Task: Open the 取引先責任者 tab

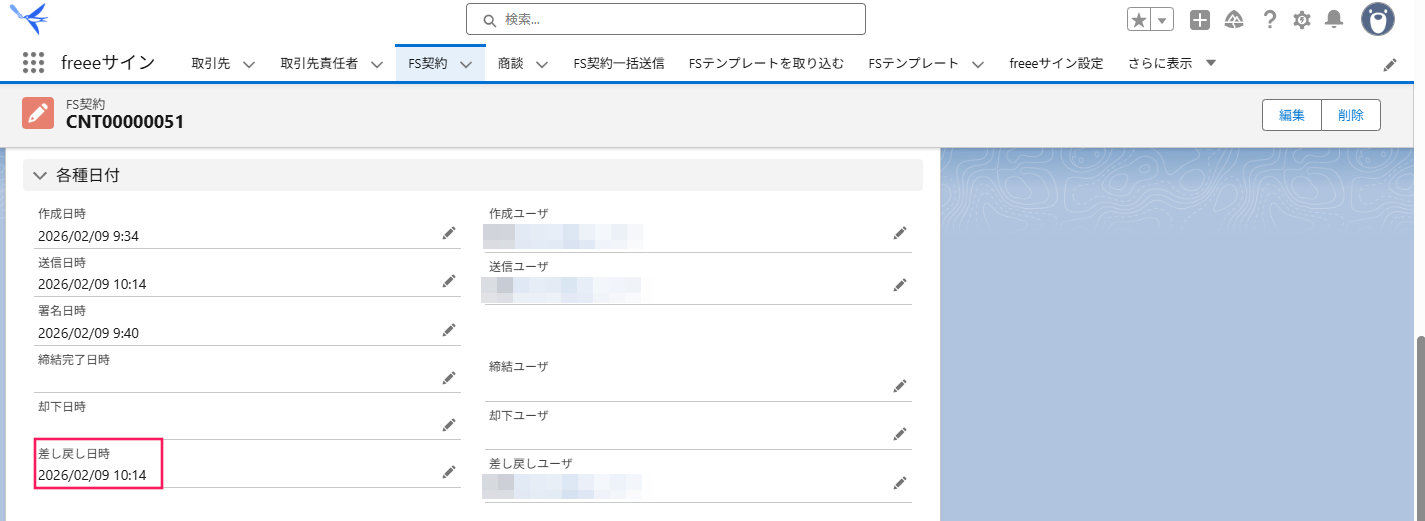Action: click(x=319, y=63)
